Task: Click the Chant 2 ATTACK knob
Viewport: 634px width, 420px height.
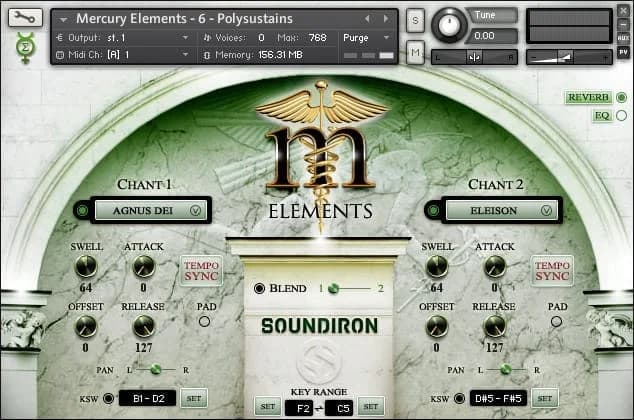Action: click(495, 267)
